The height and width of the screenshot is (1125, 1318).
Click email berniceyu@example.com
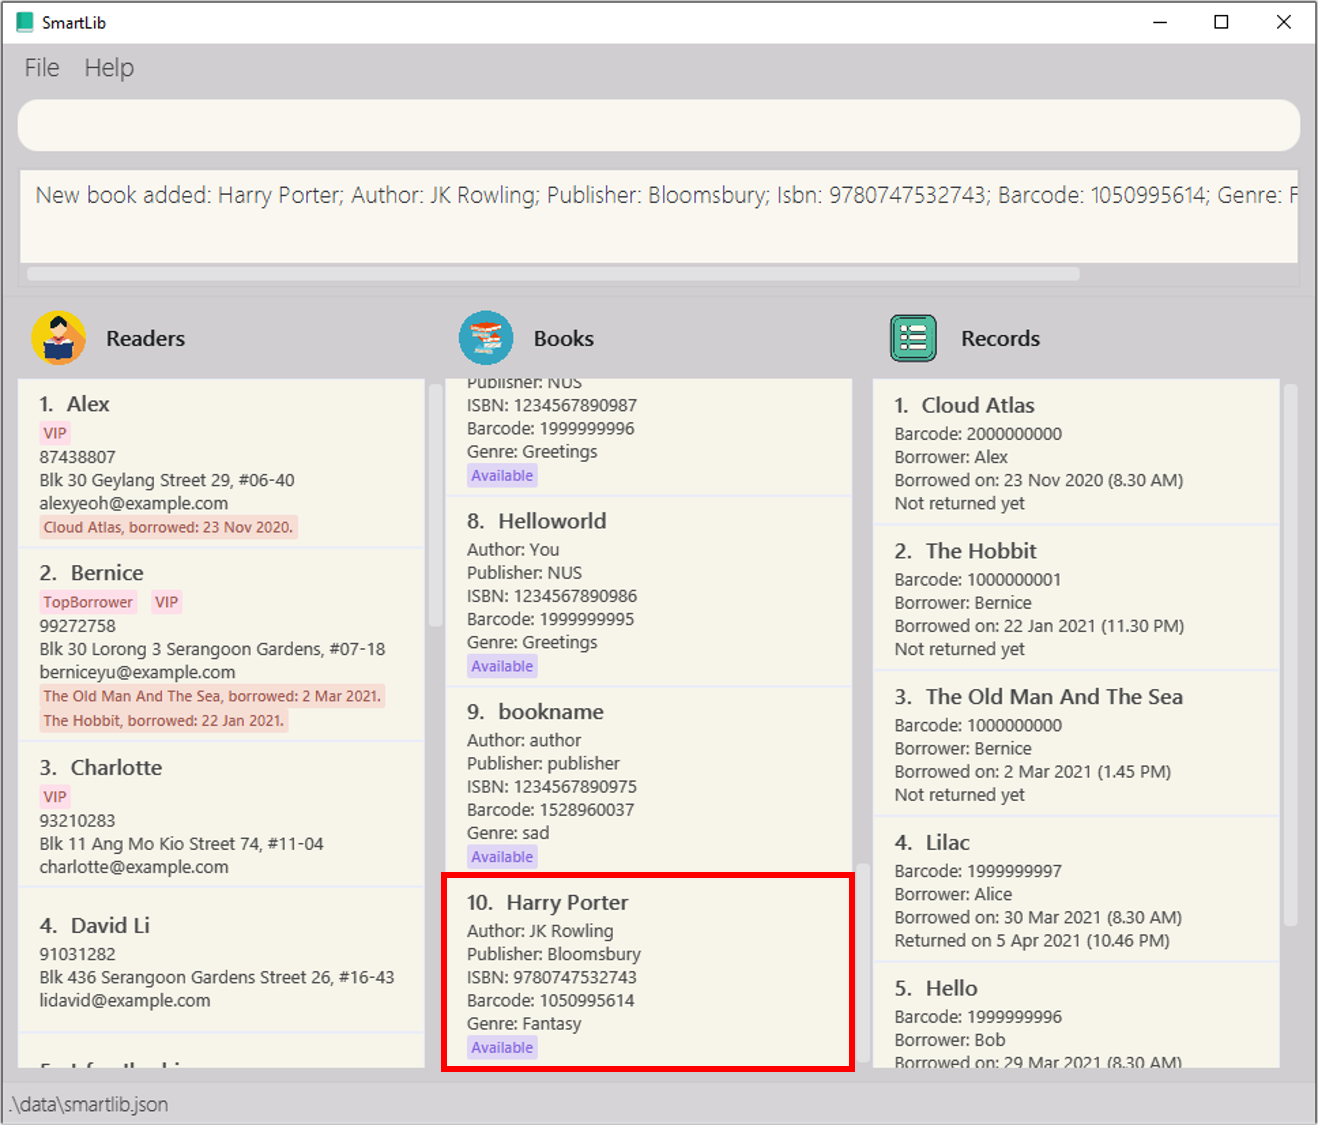(138, 672)
